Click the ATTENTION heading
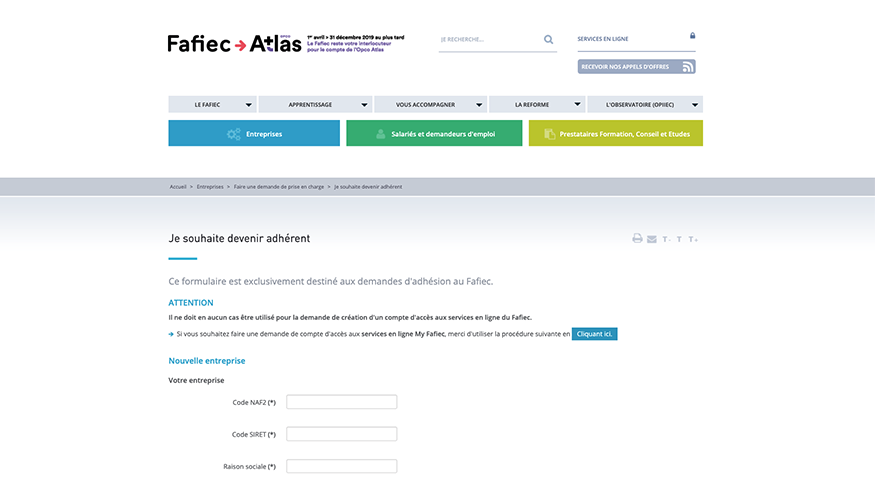 tap(191, 302)
